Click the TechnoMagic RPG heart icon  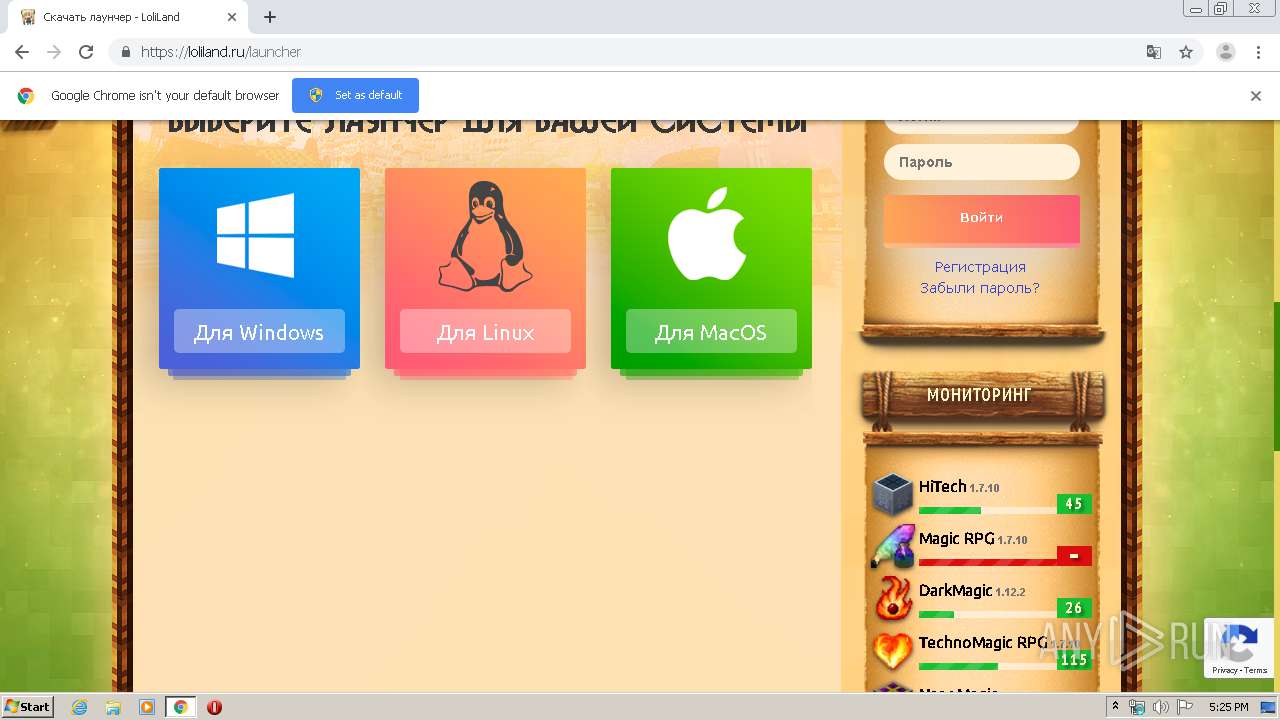point(892,650)
